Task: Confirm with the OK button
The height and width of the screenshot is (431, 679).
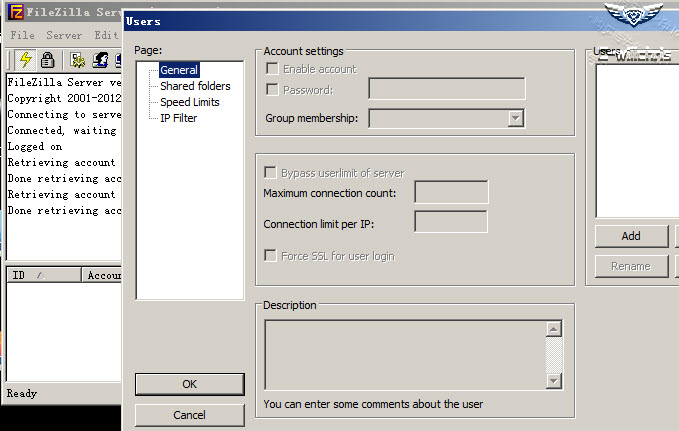Action: 190,384
